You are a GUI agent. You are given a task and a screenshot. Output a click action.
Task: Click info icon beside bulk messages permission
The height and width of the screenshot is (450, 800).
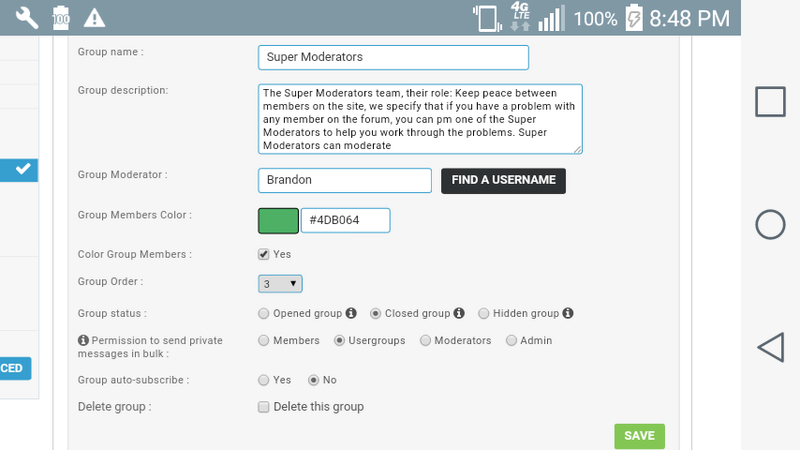[x=83, y=340]
